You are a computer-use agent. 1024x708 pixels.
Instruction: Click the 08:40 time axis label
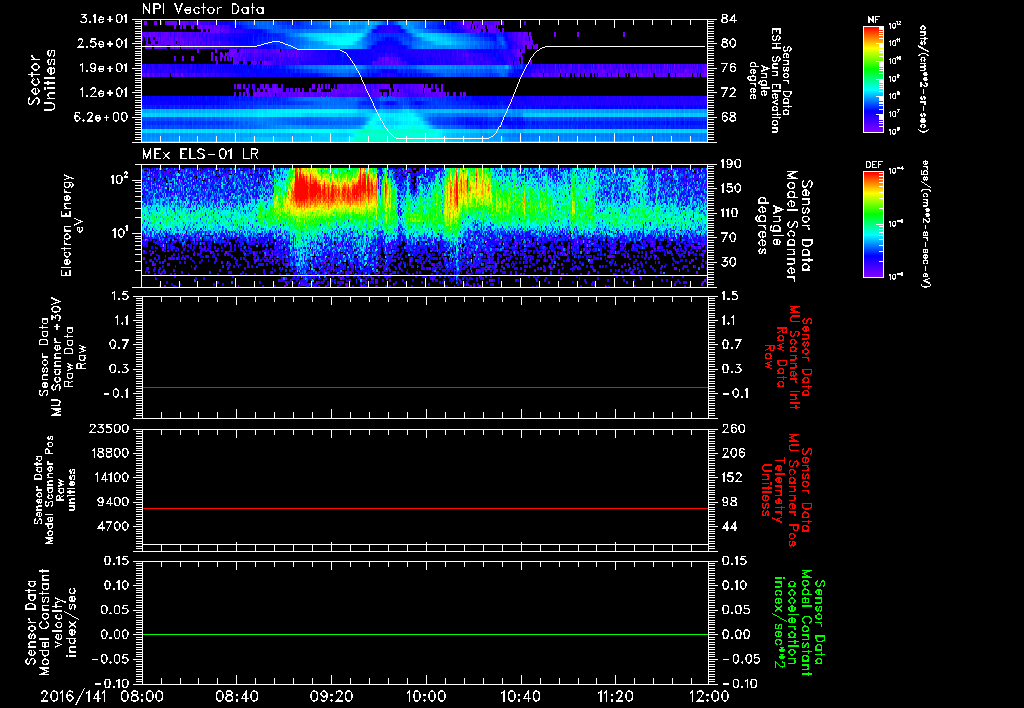(237, 696)
